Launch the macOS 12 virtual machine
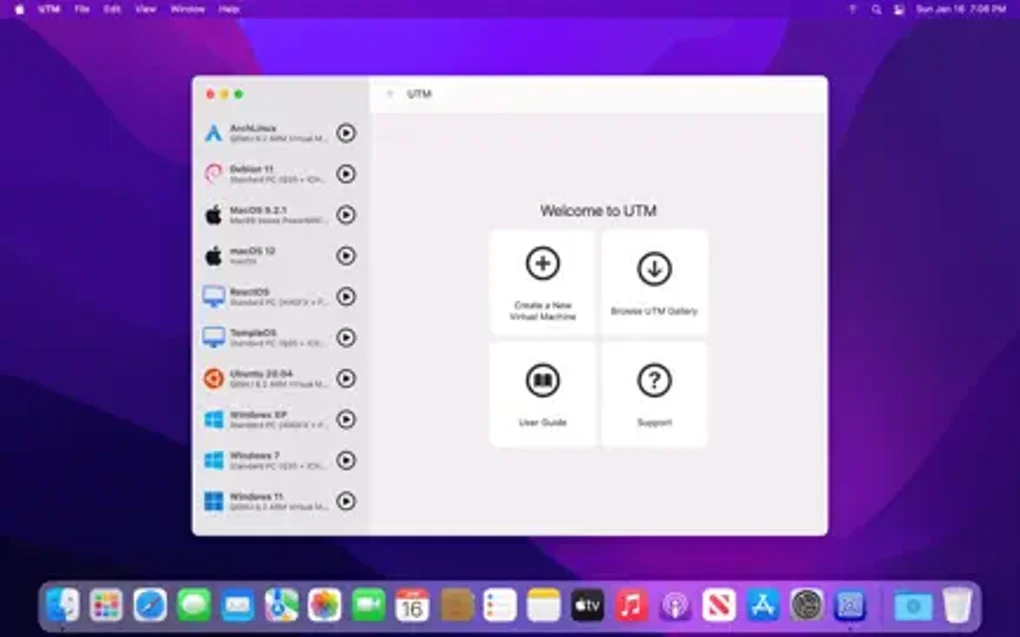The image size is (1020, 637). 346,256
